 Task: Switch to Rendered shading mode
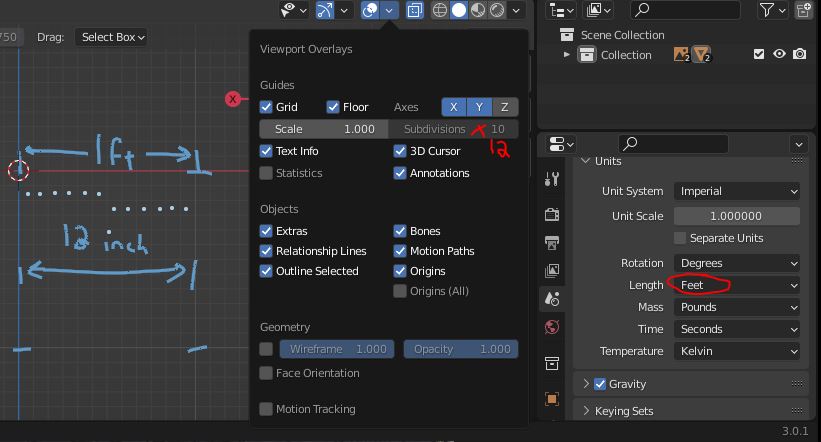(x=497, y=10)
